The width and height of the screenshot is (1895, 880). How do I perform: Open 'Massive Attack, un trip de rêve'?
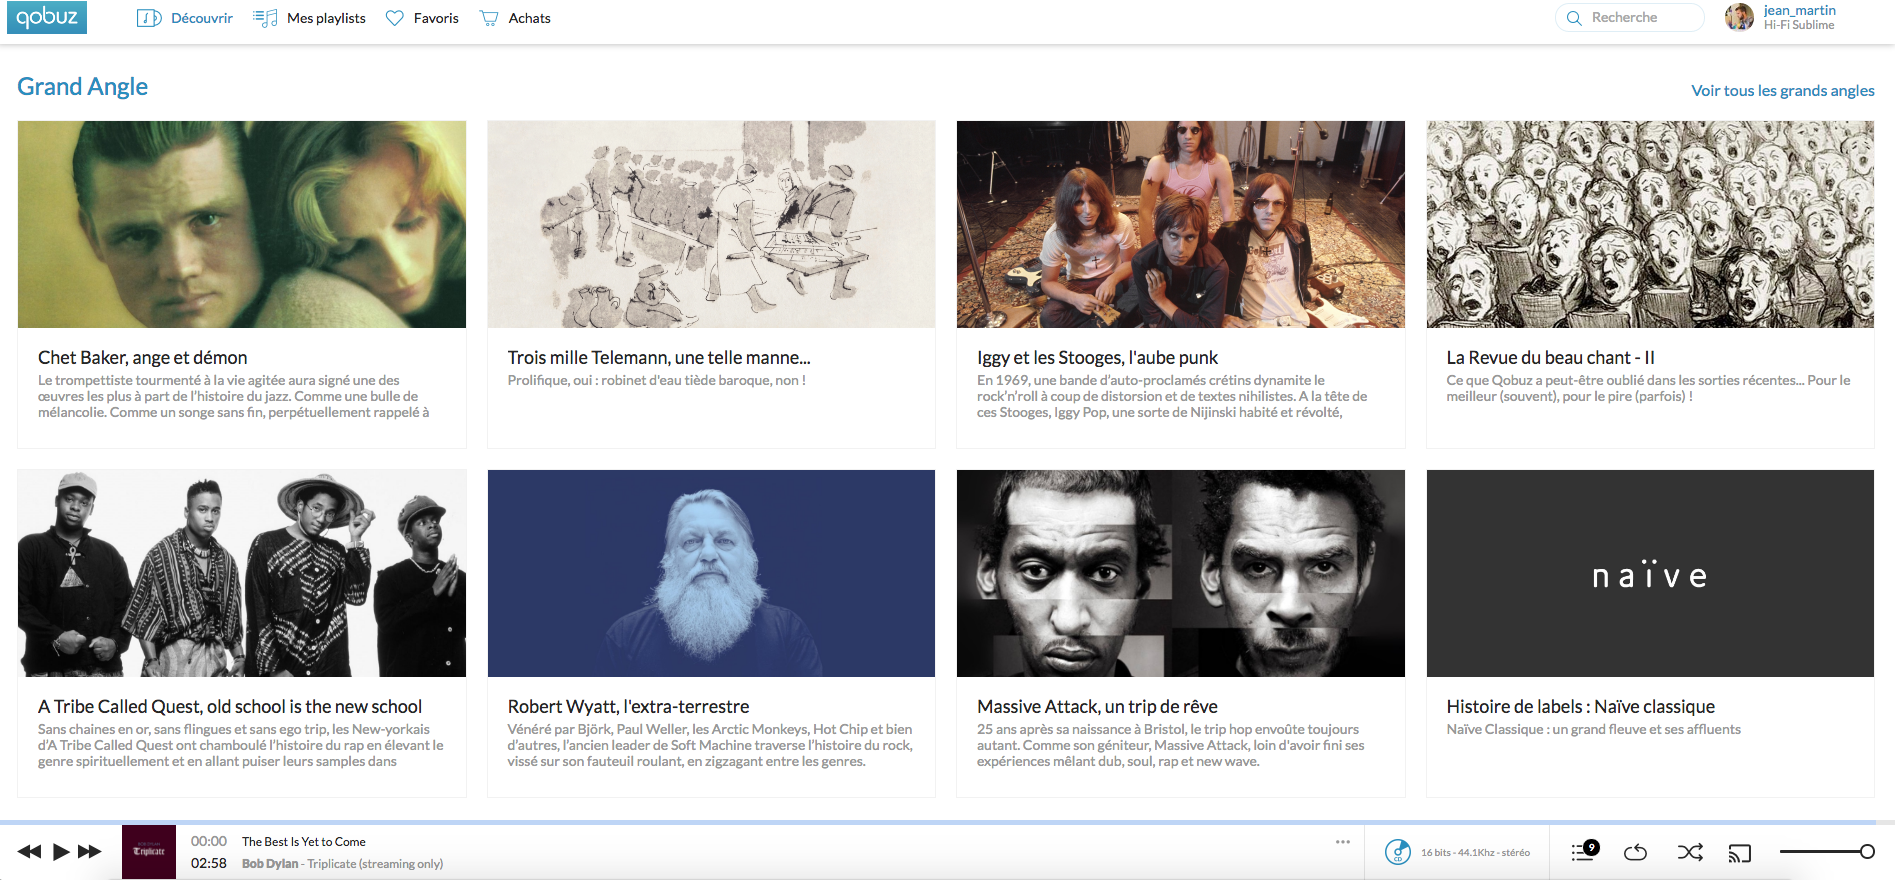point(1097,707)
